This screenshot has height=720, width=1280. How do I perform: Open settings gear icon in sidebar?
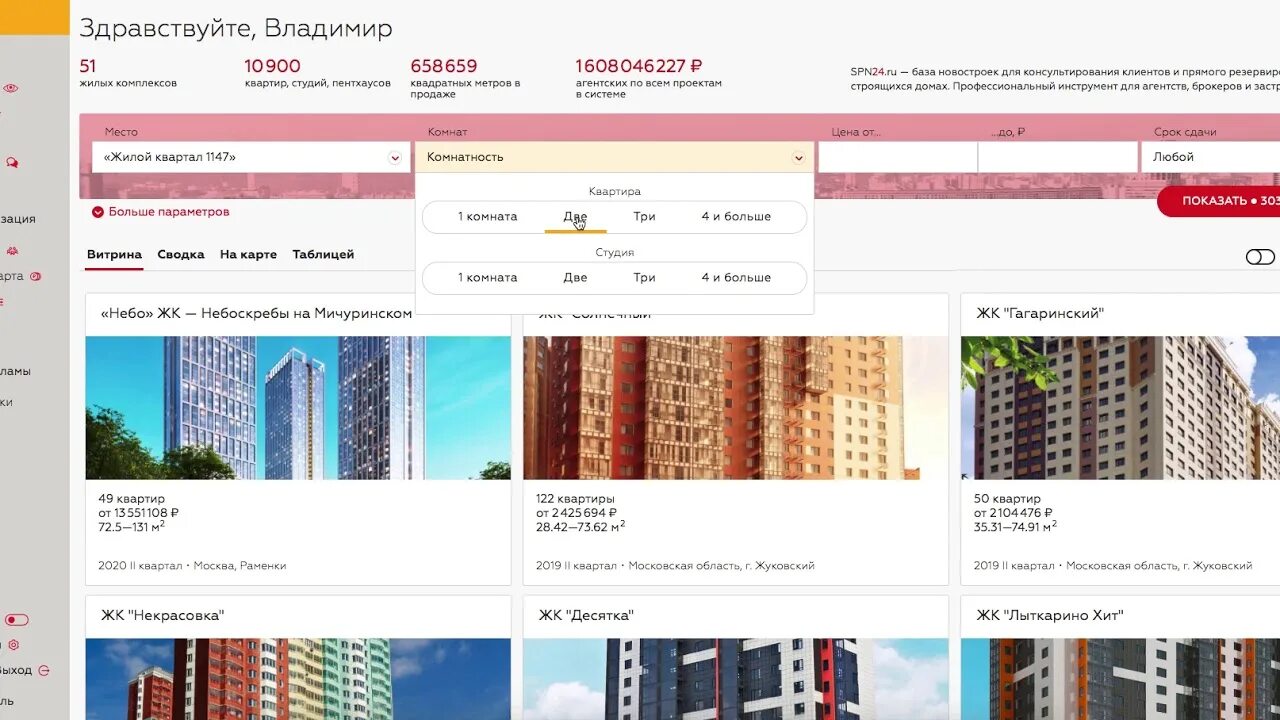point(14,645)
